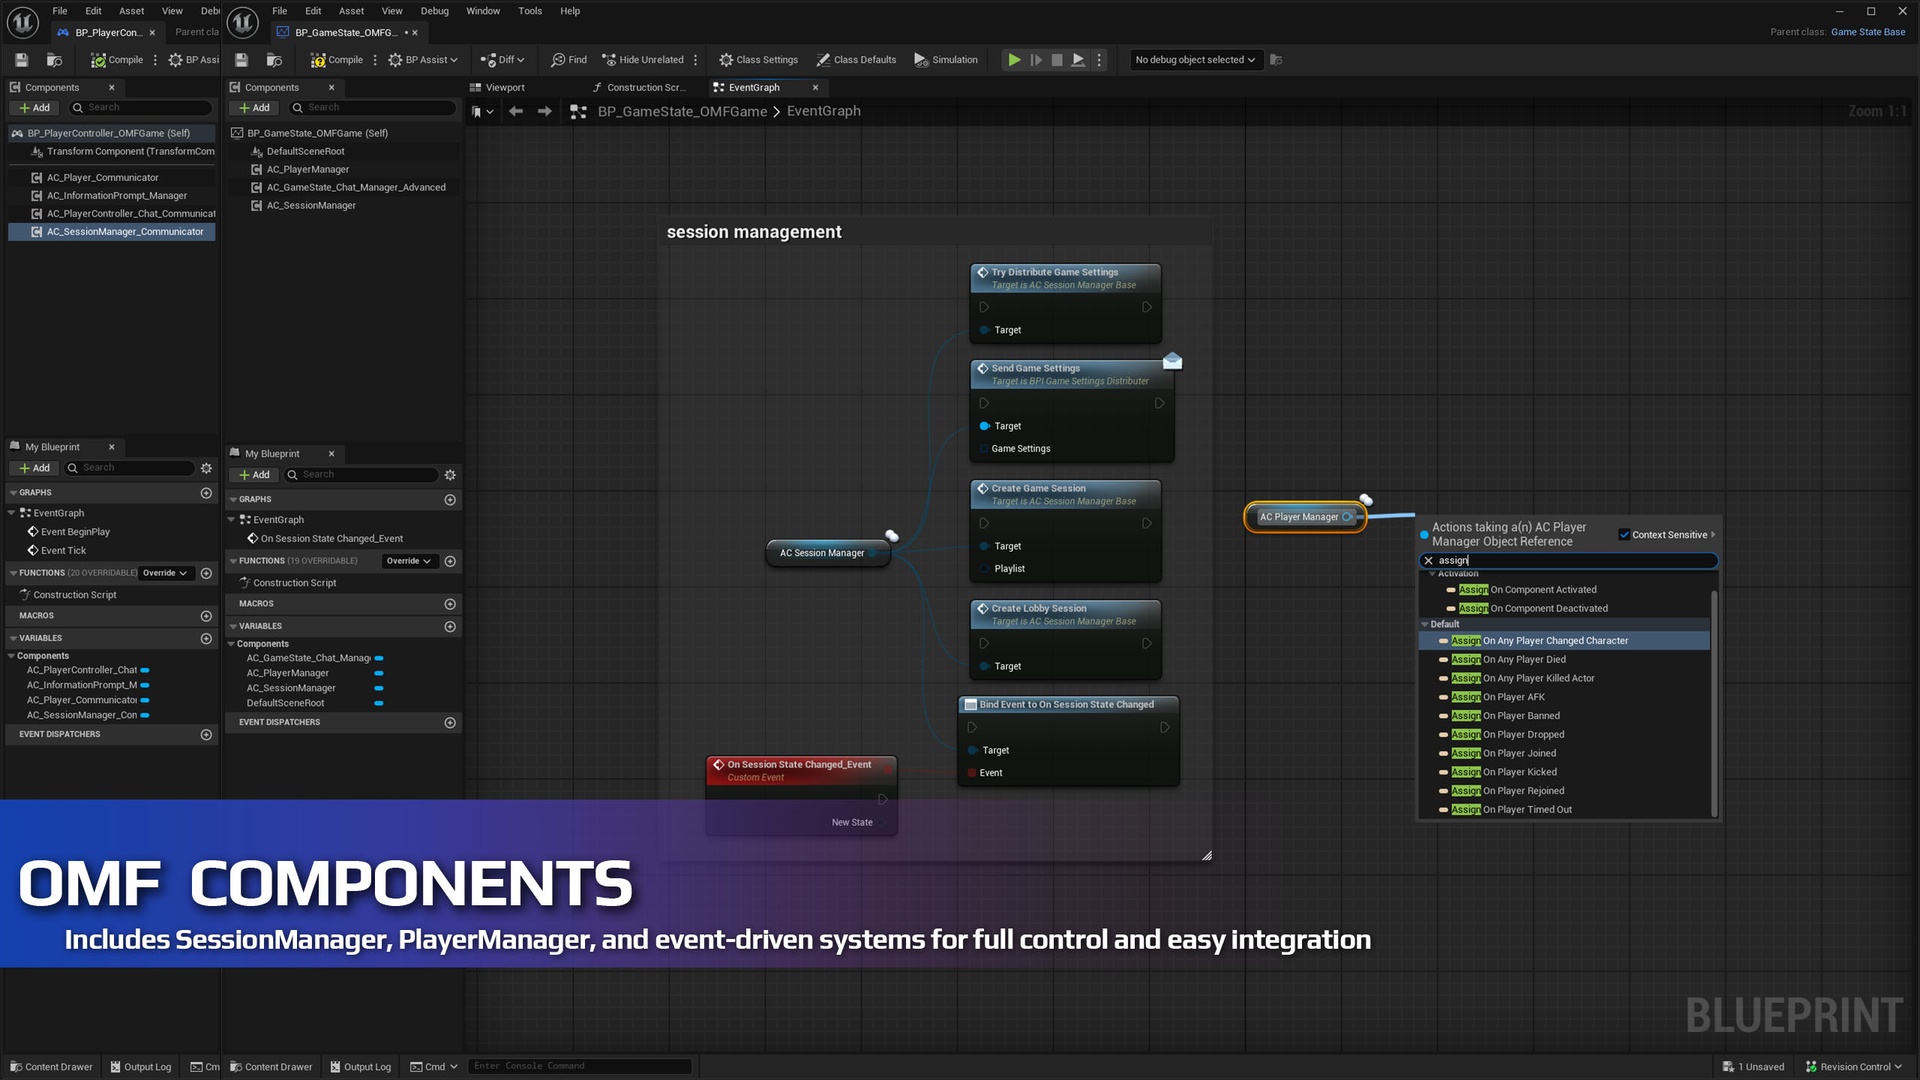Click the AC Player Manager variable node
Image resolution: width=1920 pixels, height=1080 pixels.
1304,518
